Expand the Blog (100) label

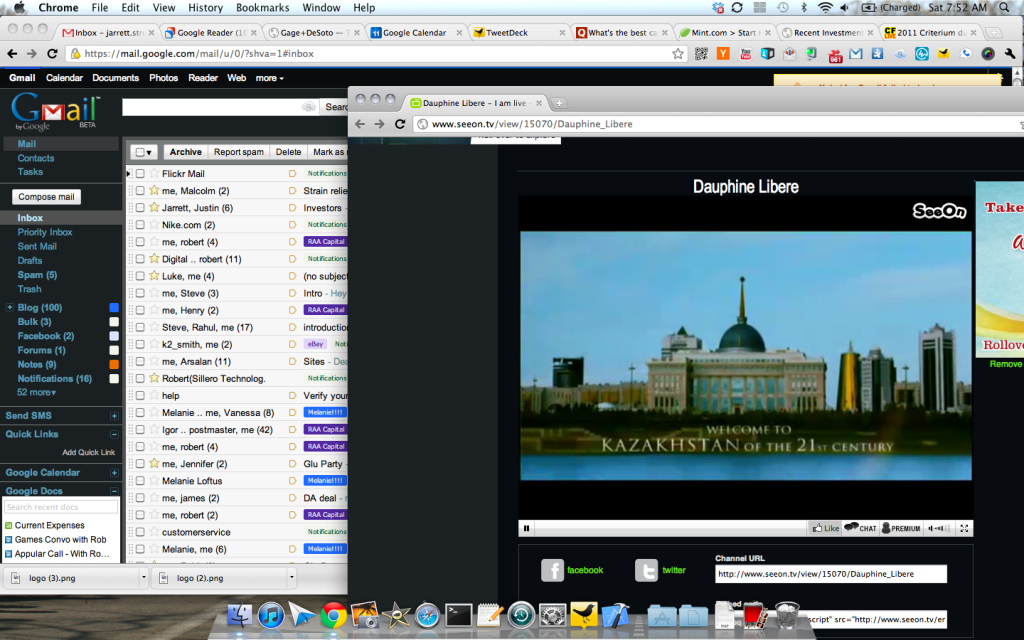(9, 307)
